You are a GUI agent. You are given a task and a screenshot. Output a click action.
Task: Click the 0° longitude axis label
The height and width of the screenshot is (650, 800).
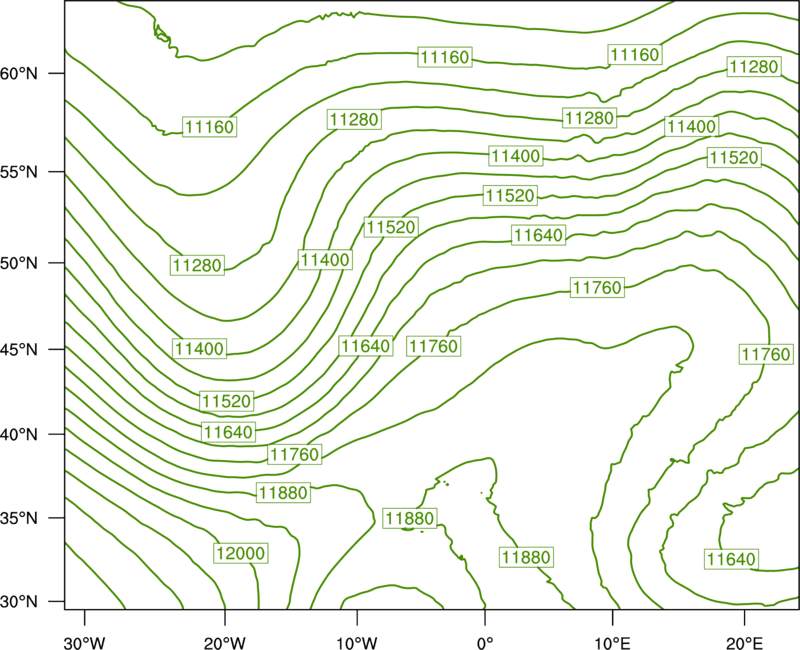(x=485, y=643)
